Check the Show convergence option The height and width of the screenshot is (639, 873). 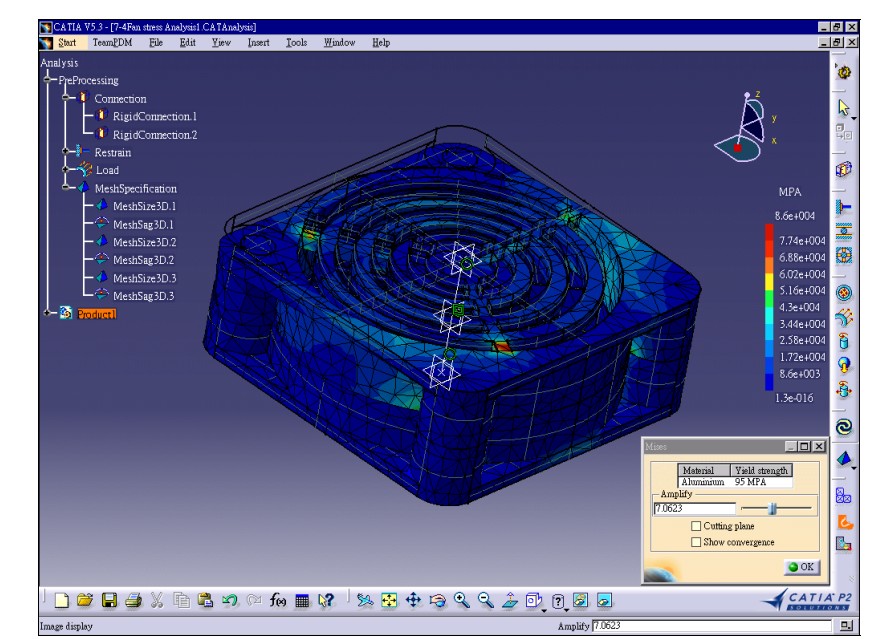696,542
